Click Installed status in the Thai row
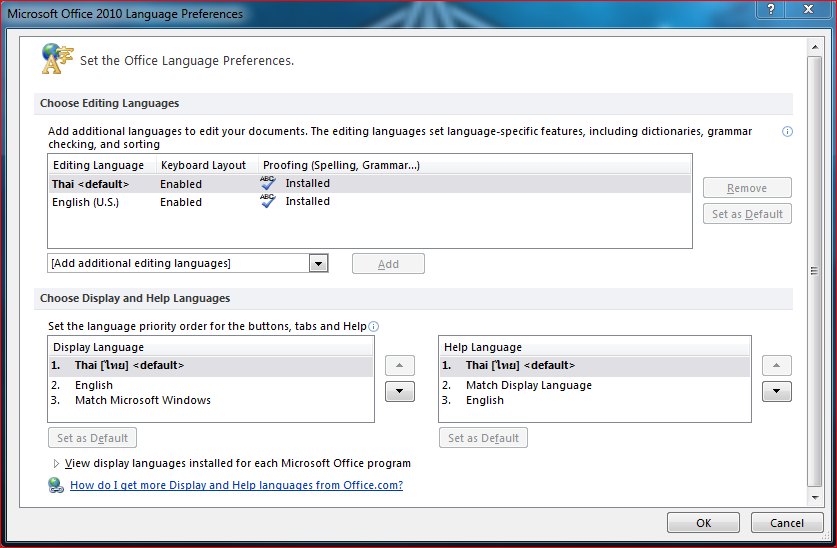Screen dimensions: 837x548 (x=307, y=183)
